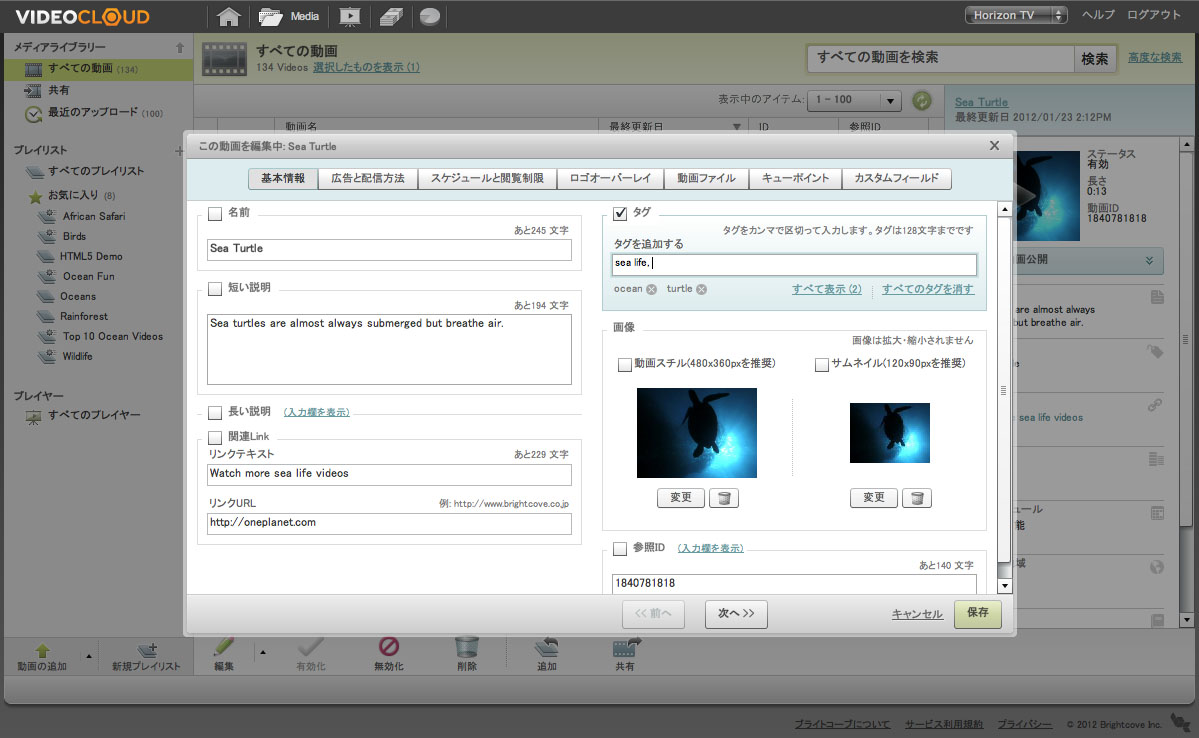
Task: Open the Horizon TV account dropdown
Action: click(1015, 15)
